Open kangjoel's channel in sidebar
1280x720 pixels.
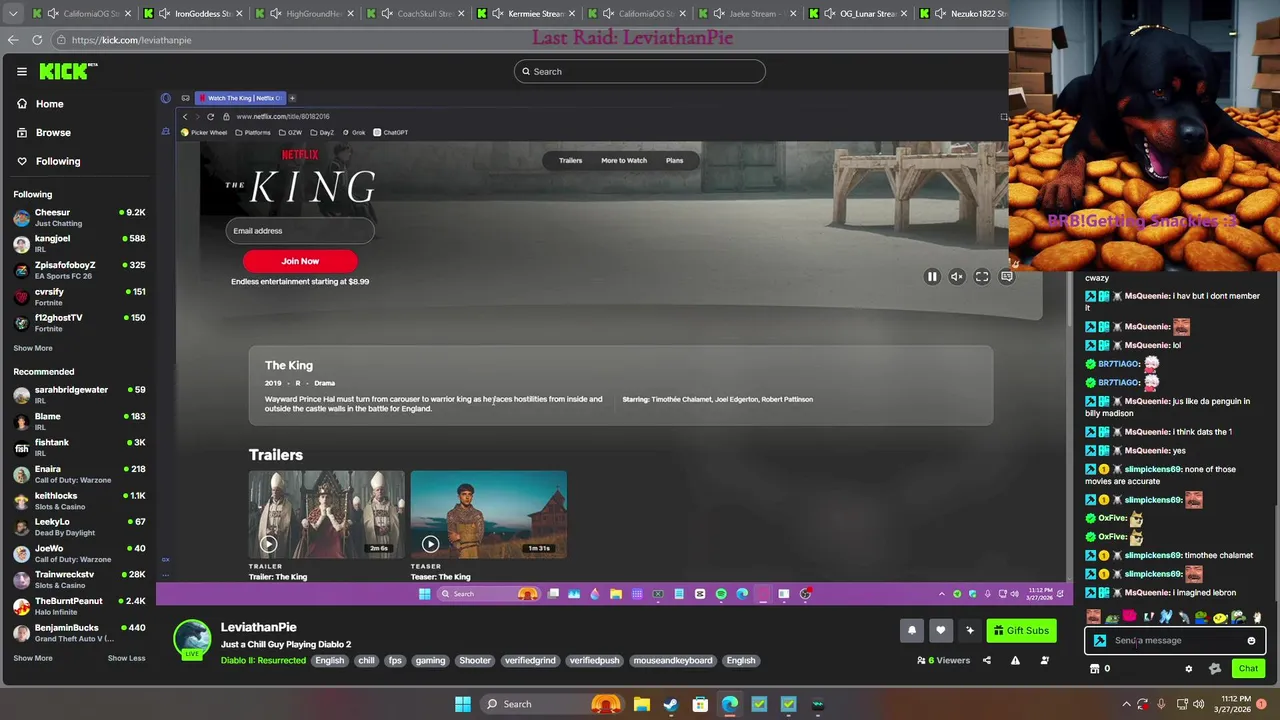pos(78,243)
